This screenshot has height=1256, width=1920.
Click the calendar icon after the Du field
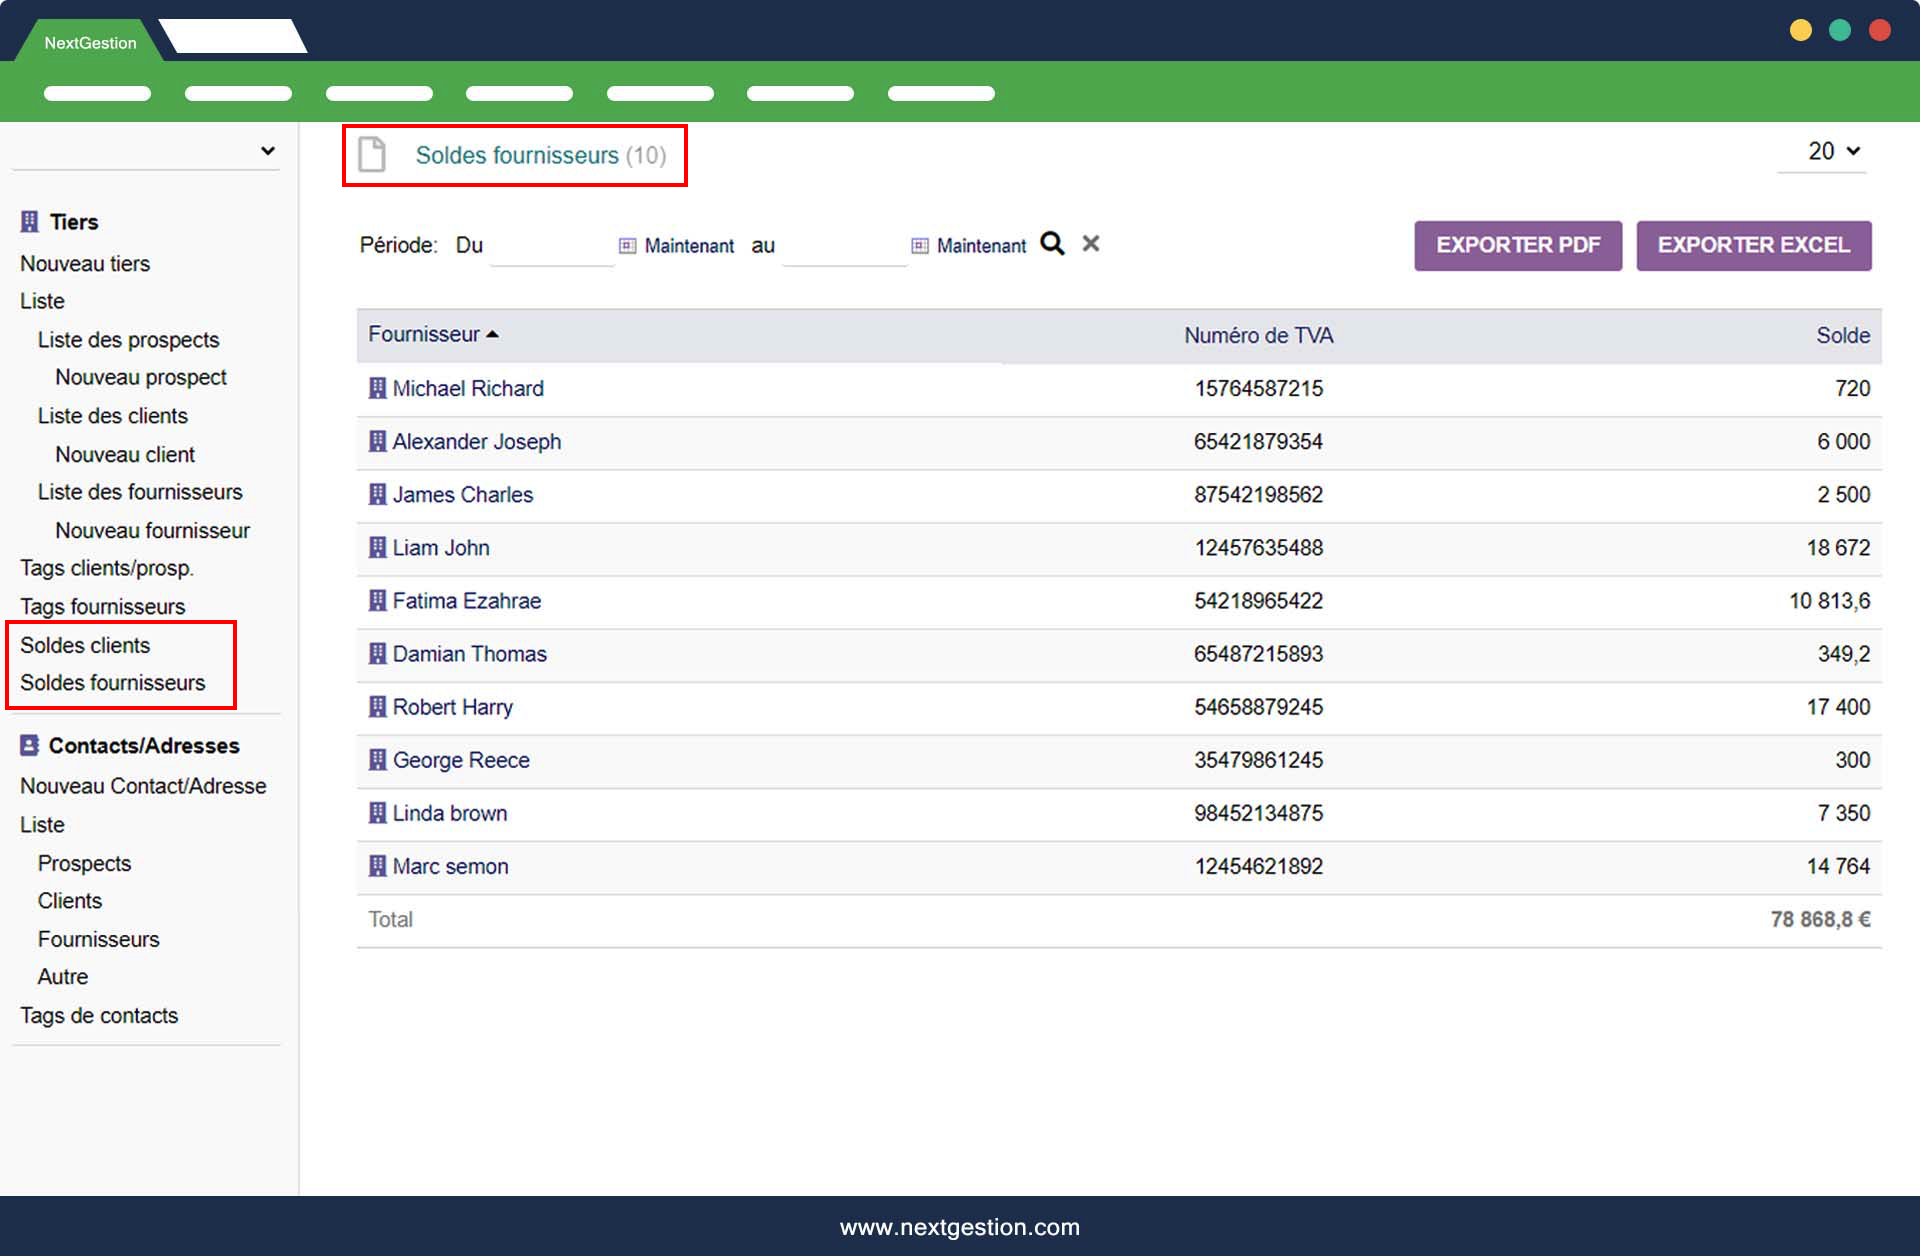pos(627,246)
